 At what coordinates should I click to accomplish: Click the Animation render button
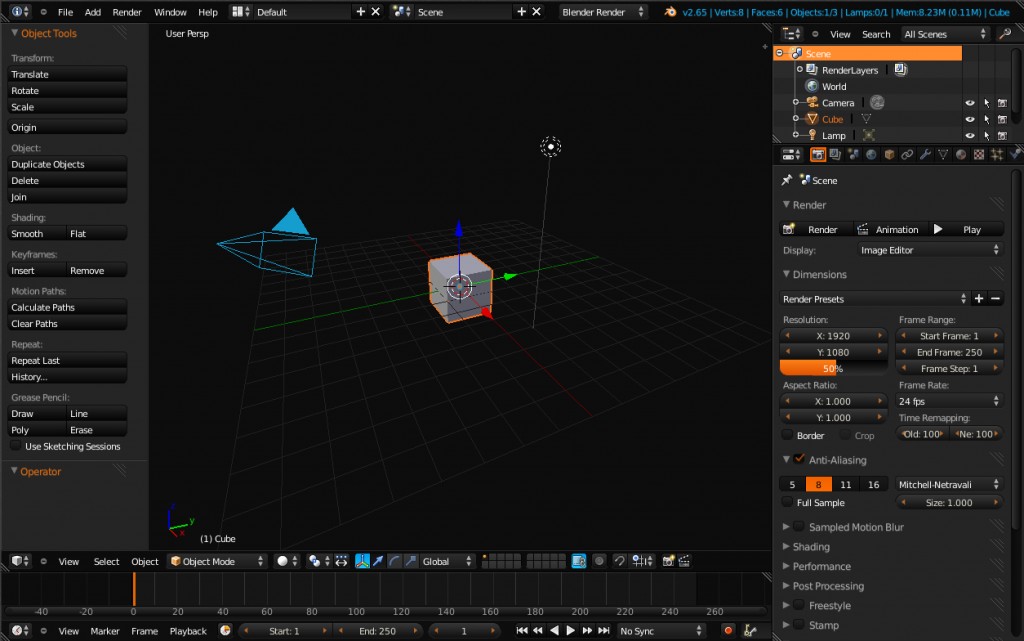point(889,228)
